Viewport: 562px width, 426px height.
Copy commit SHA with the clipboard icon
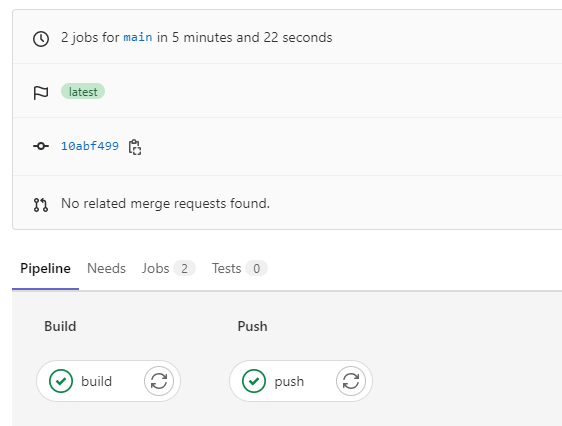click(x=135, y=147)
